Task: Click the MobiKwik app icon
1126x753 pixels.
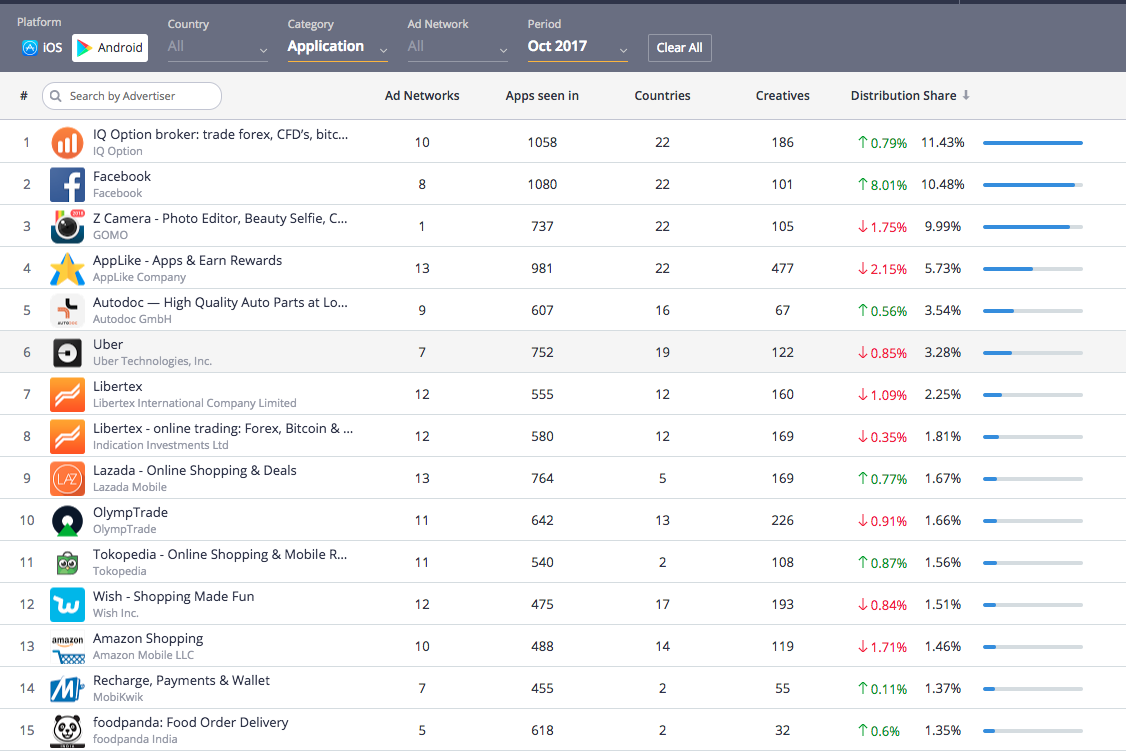Action: tap(67, 688)
